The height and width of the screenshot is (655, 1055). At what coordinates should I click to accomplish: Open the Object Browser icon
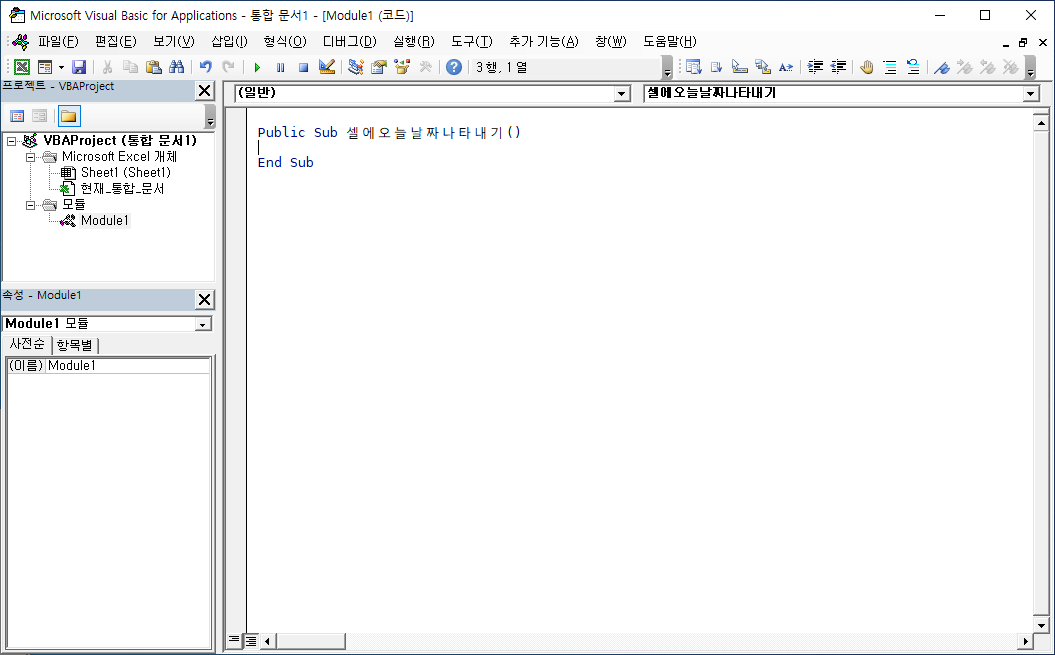point(402,67)
